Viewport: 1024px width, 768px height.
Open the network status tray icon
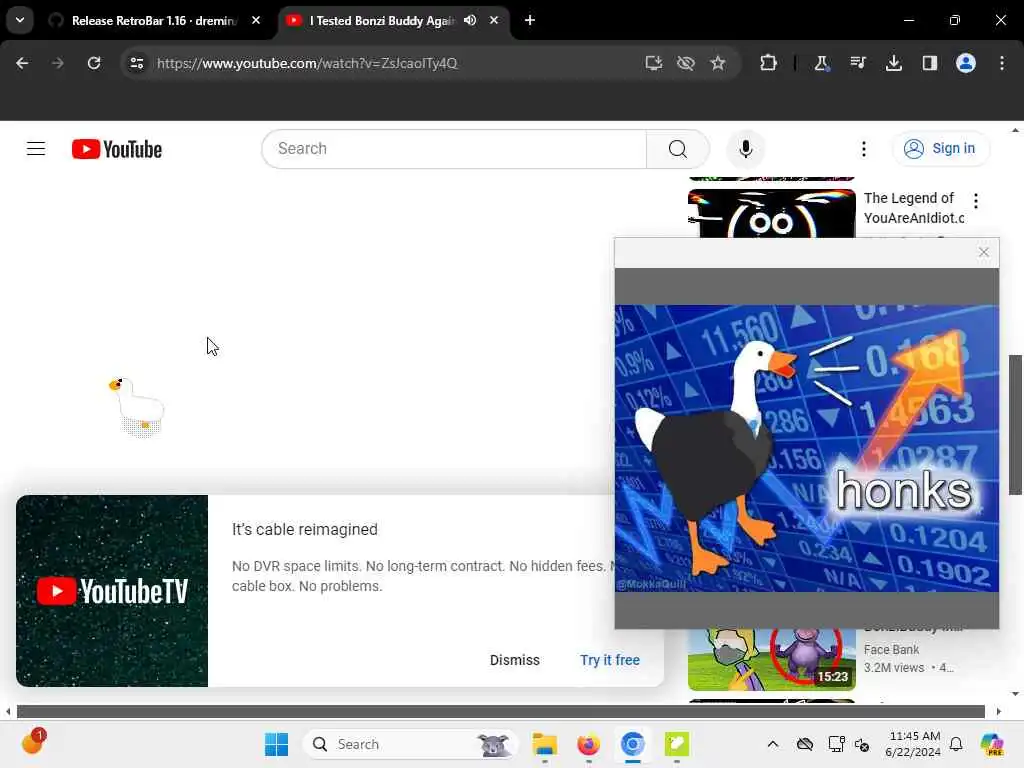836,744
